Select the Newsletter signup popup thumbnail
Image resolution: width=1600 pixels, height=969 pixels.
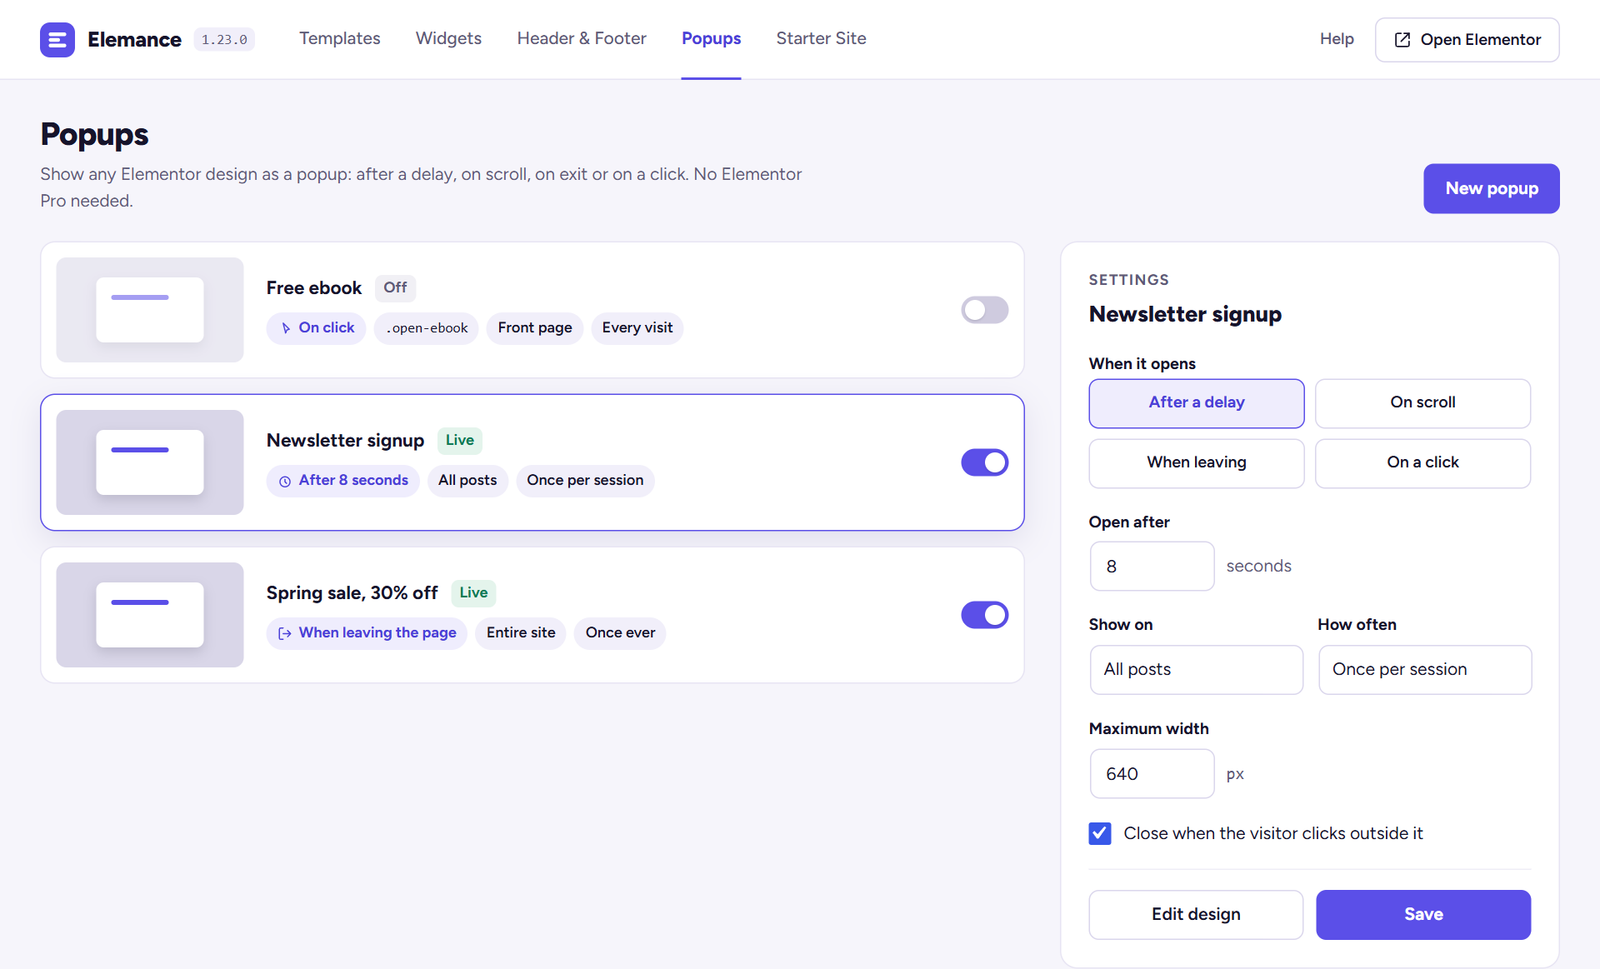[150, 462]
